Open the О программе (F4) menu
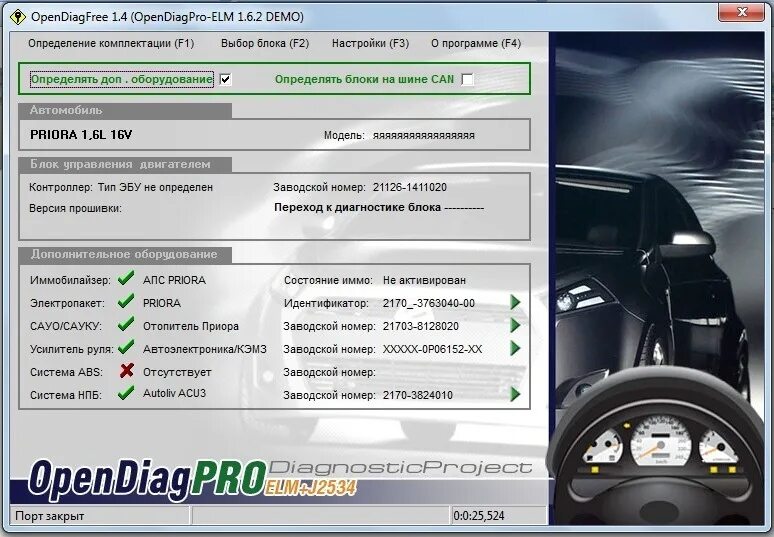Screen dimensions: 774x537 [476, 43]
